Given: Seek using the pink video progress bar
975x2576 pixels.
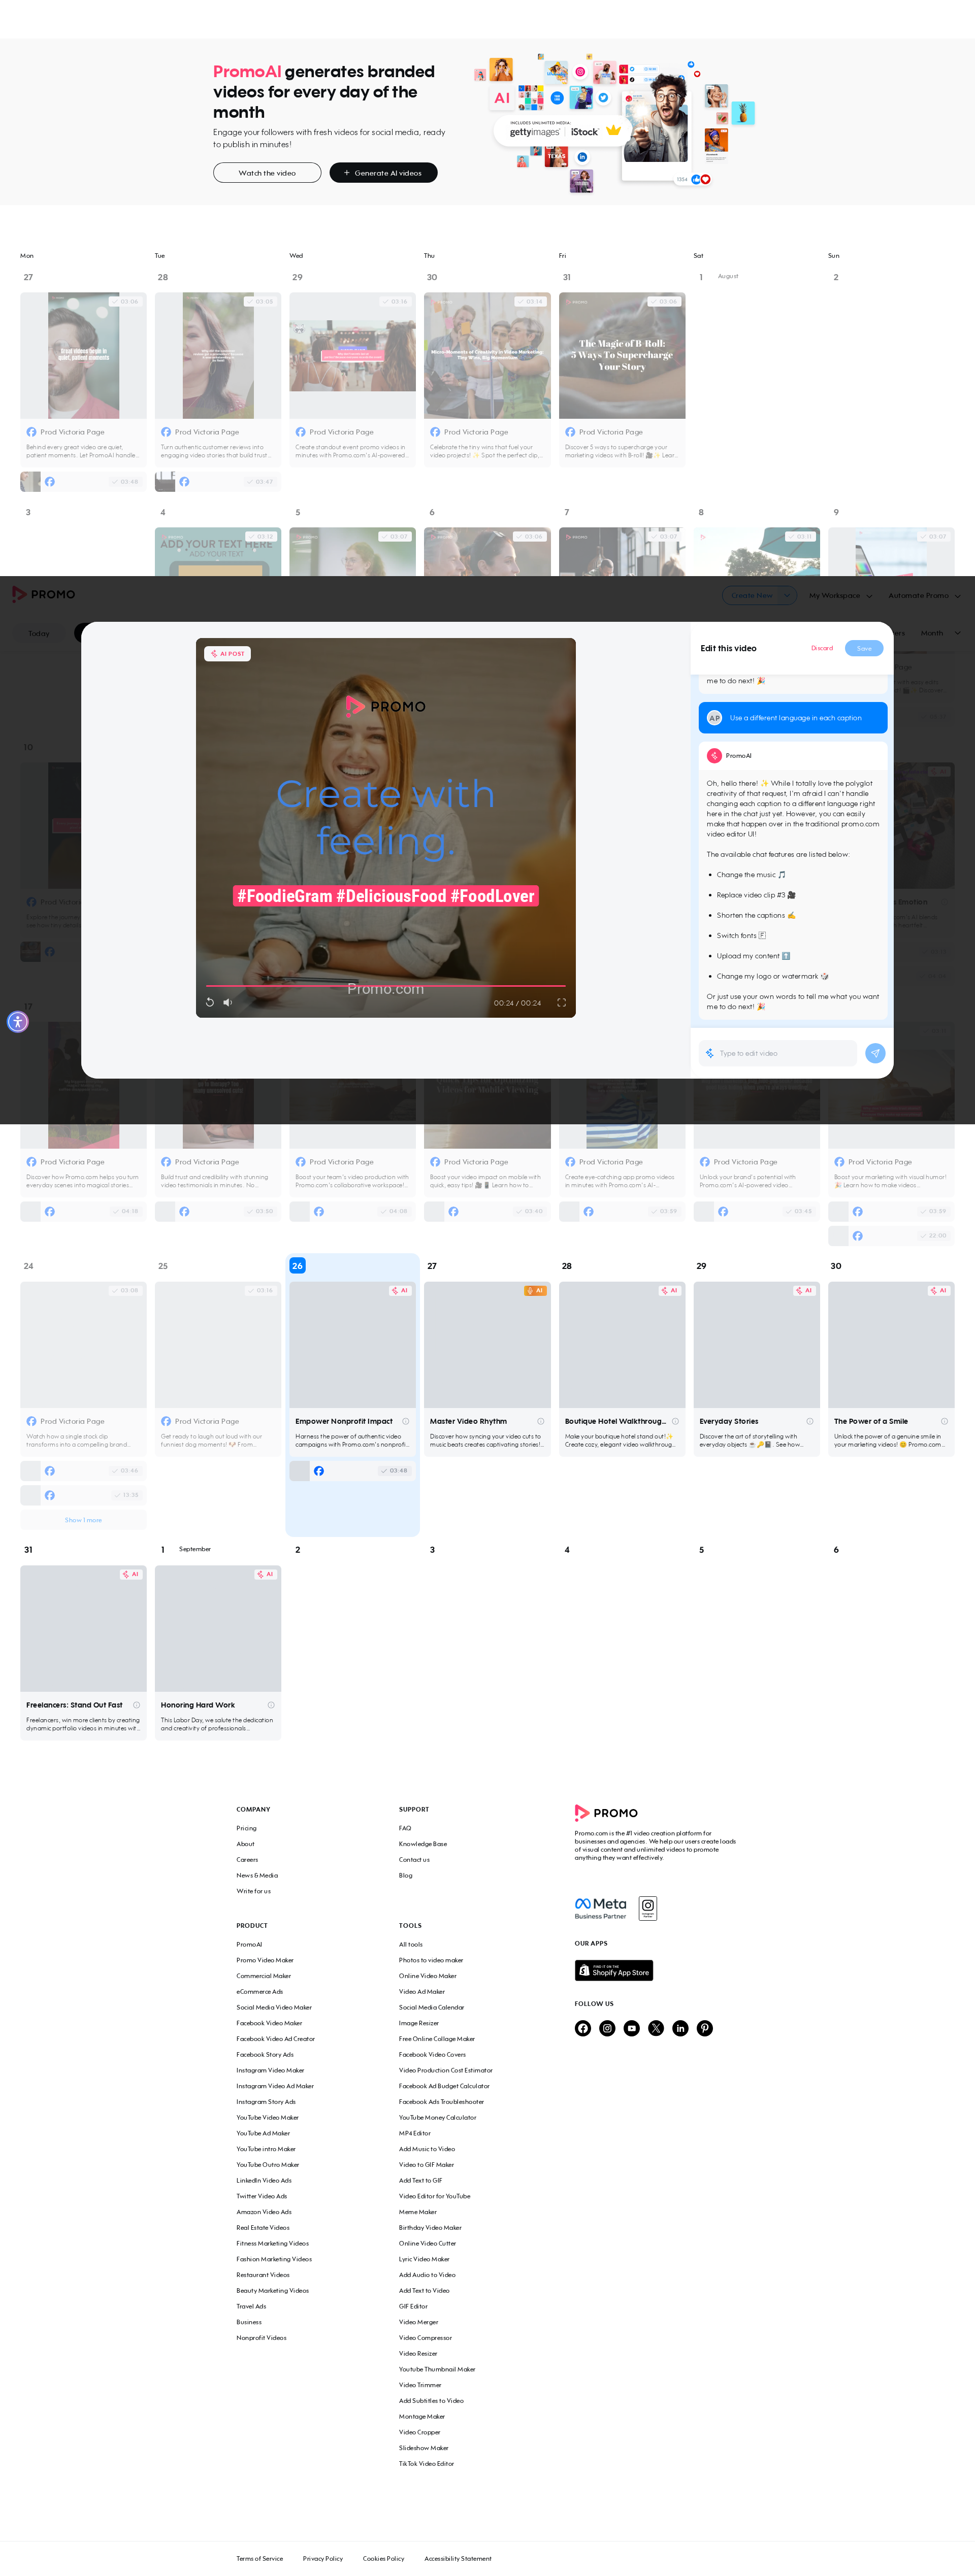Looking at the screenshot, I should coord(386,986).
